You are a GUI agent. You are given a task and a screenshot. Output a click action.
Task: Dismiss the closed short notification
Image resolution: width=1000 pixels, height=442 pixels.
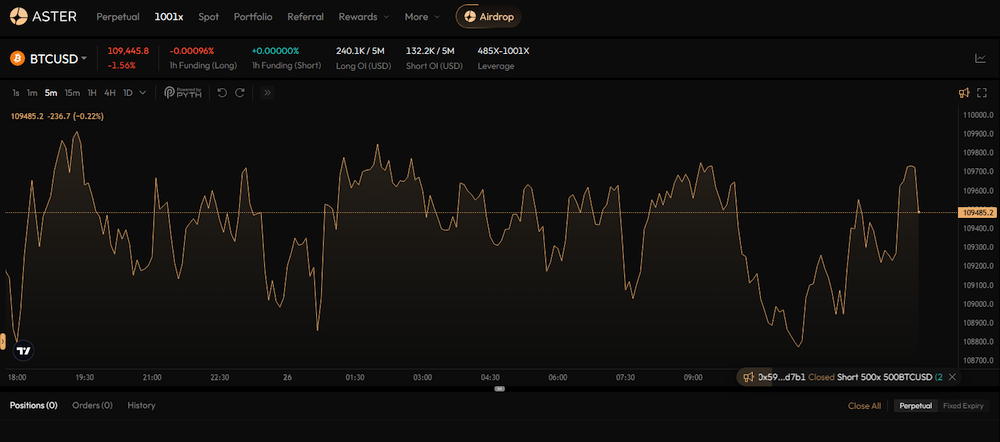[x=952, y=377]
